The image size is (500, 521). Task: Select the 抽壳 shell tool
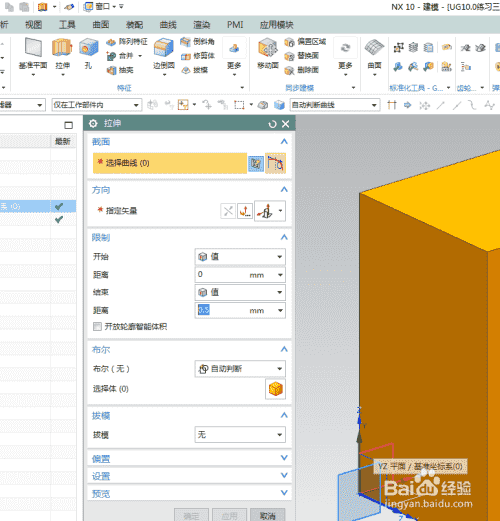(x=120, y=70)
